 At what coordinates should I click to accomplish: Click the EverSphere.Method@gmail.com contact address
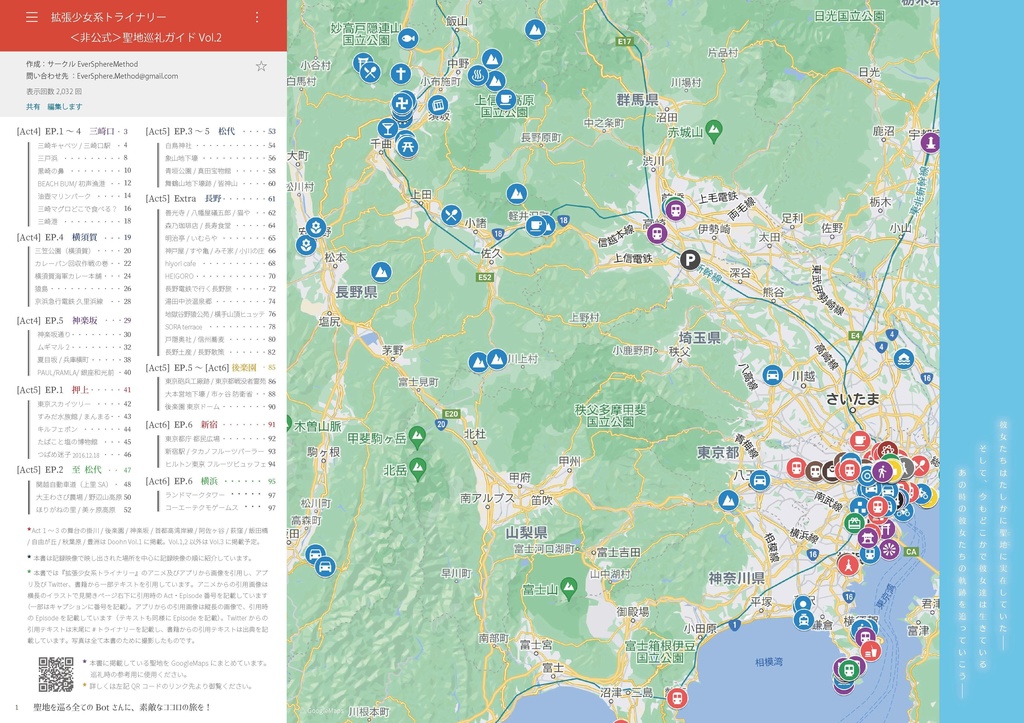pos(127,76)
